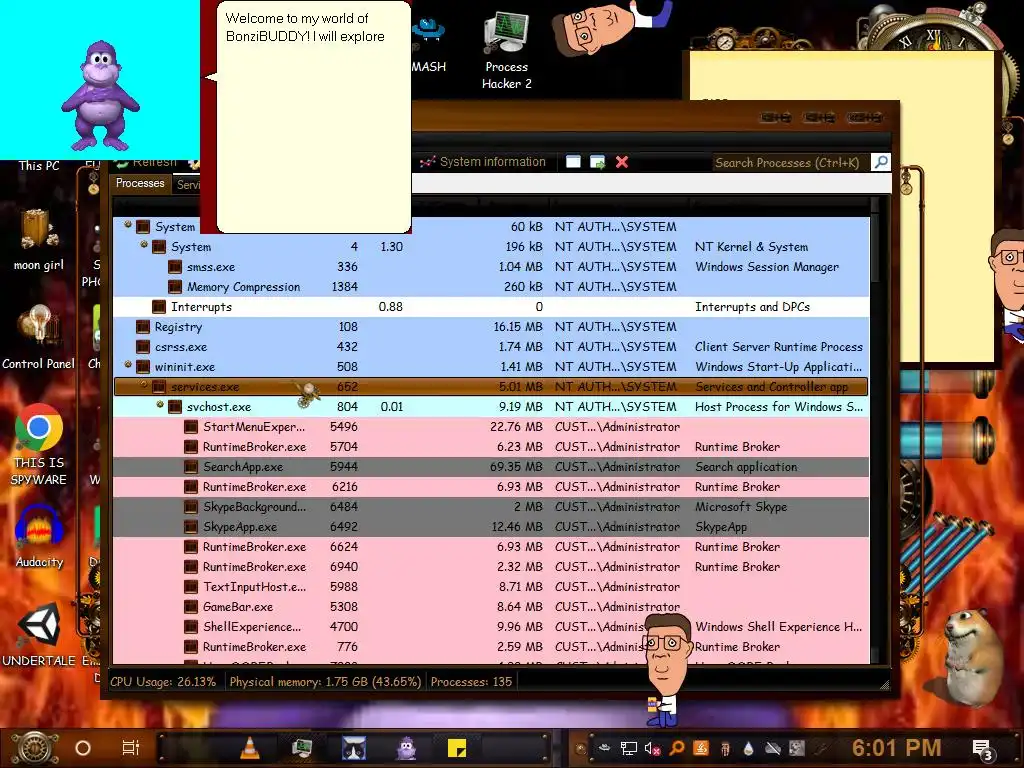Click the Registry process icon

click(143, 327)
